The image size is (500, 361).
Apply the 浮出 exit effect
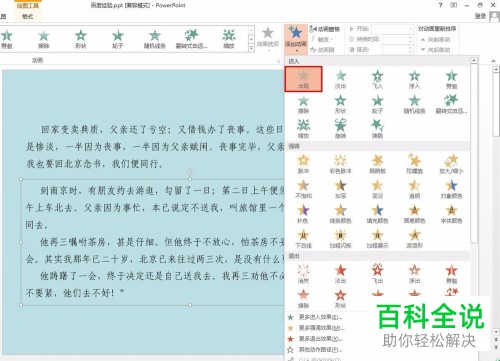[x=414, y=274]
